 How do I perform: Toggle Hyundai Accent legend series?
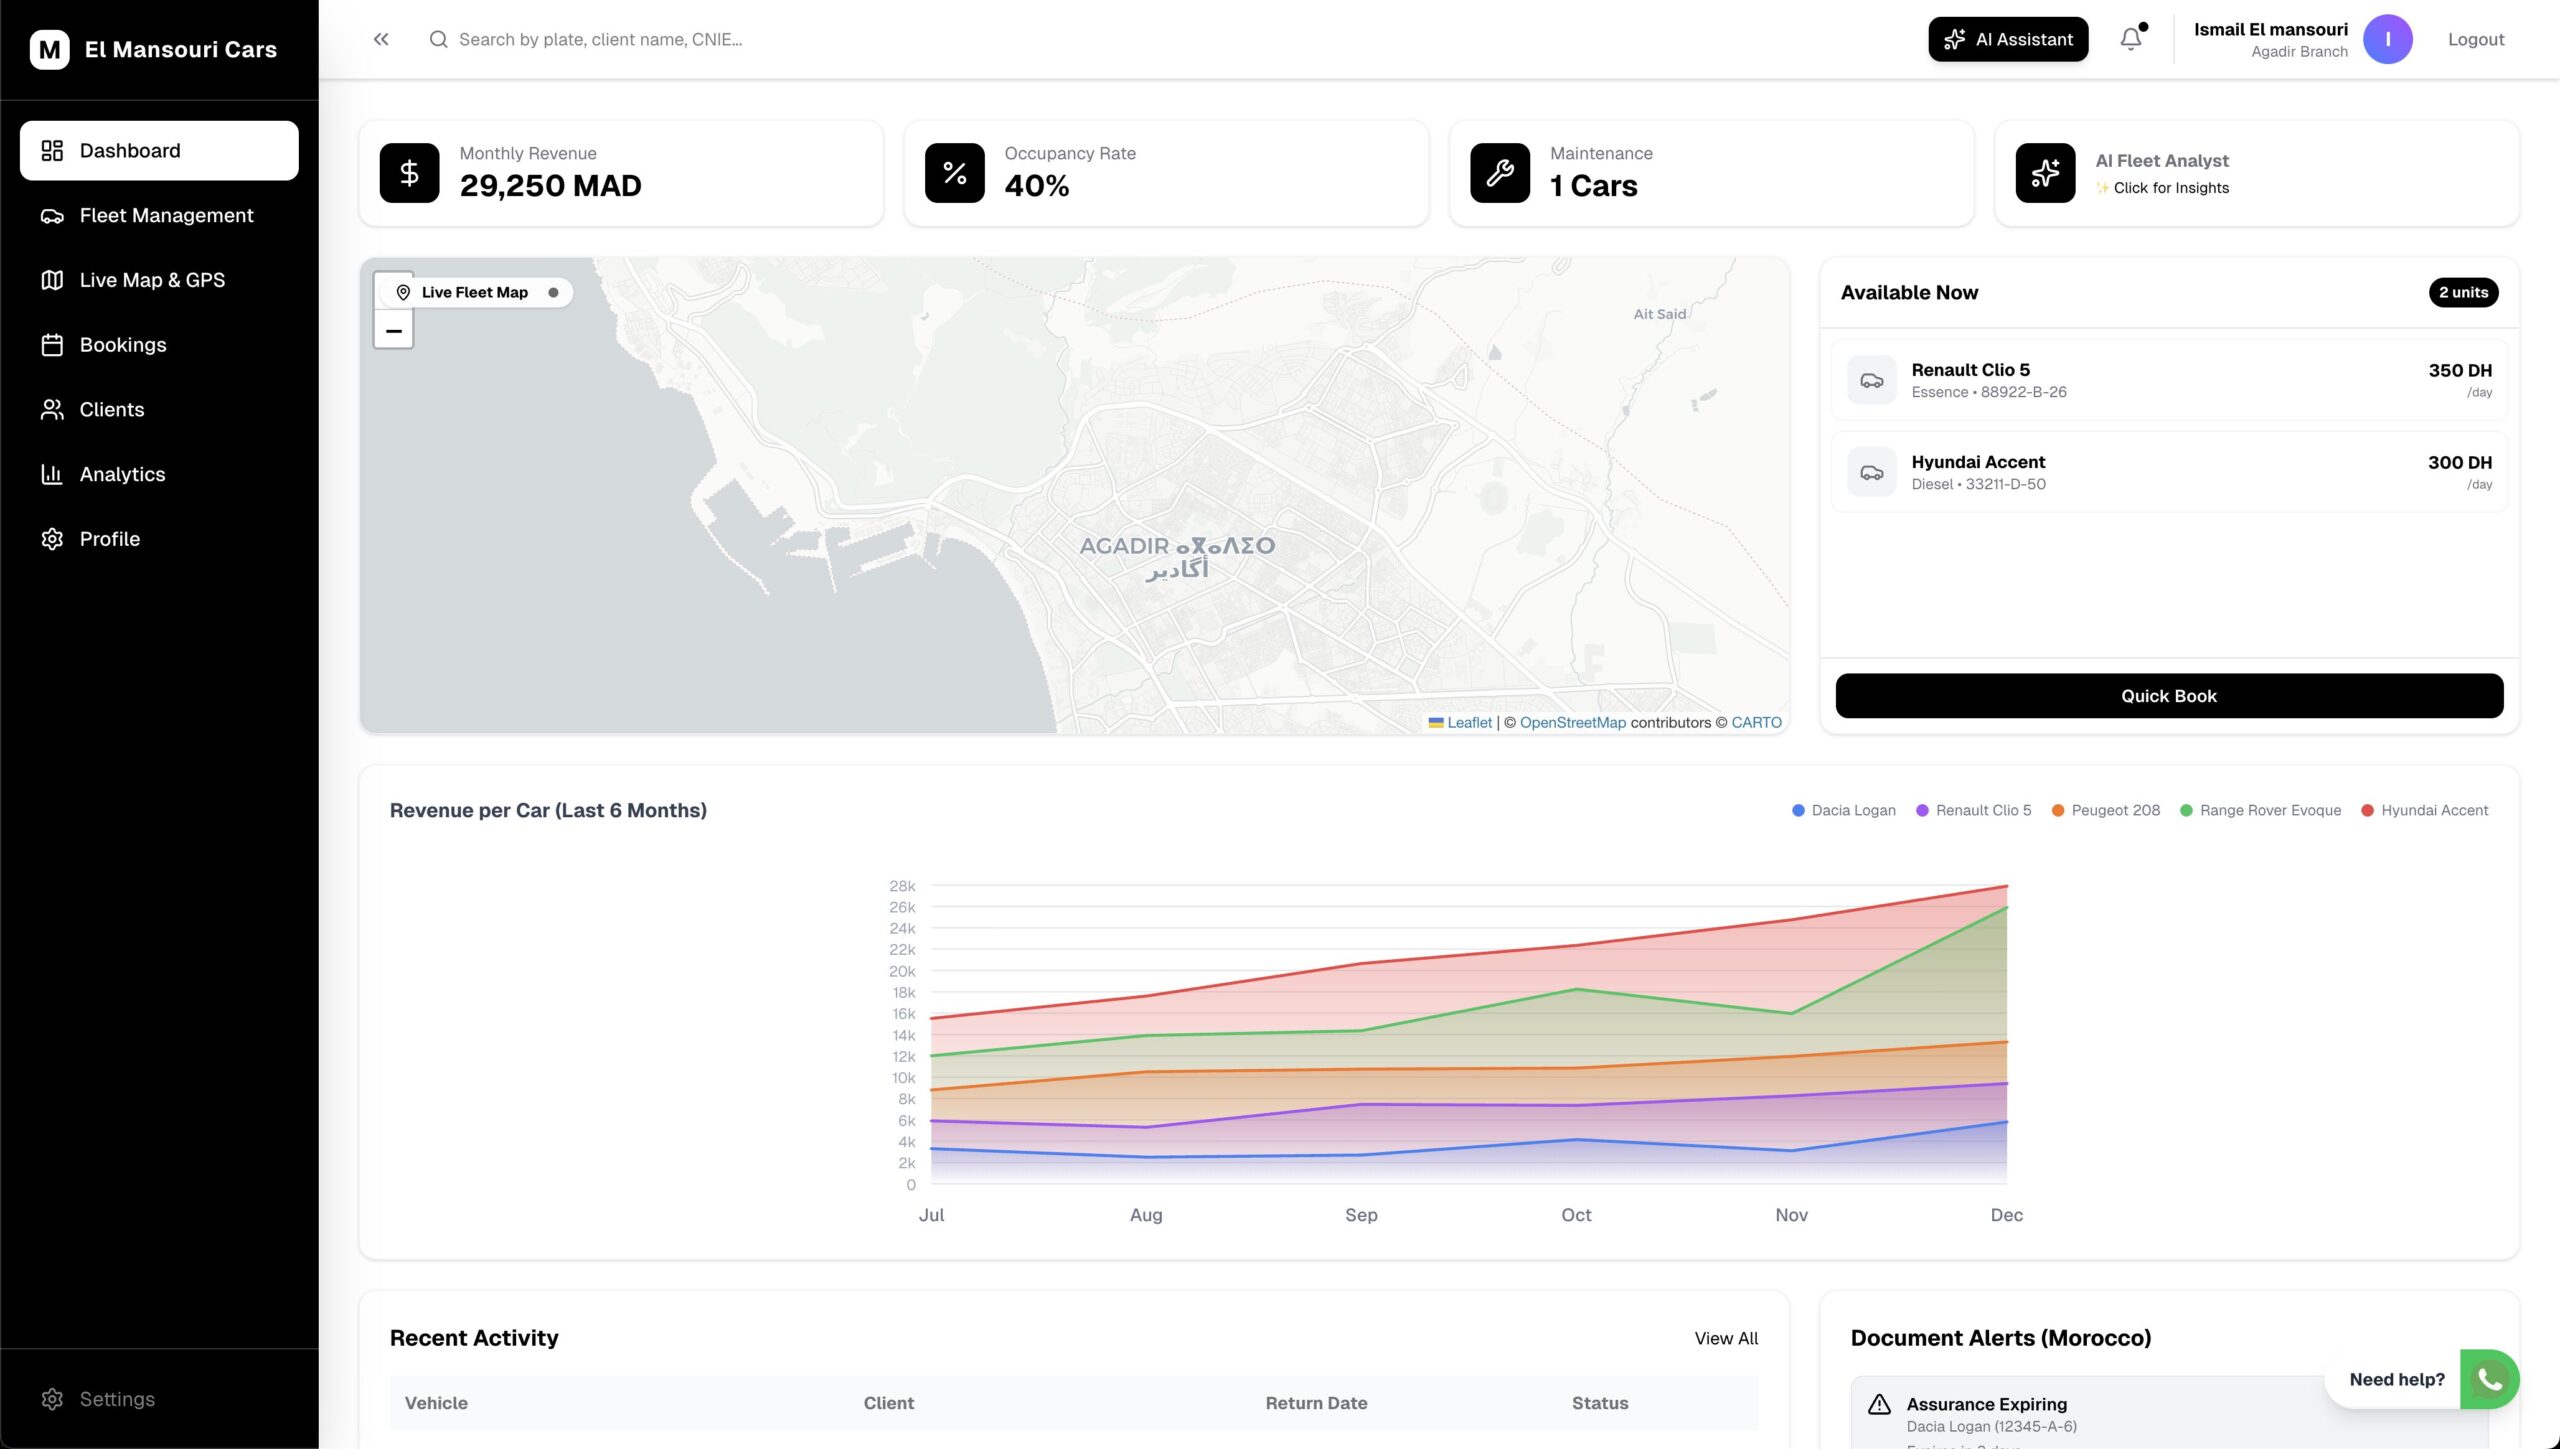coord(2423,810)
